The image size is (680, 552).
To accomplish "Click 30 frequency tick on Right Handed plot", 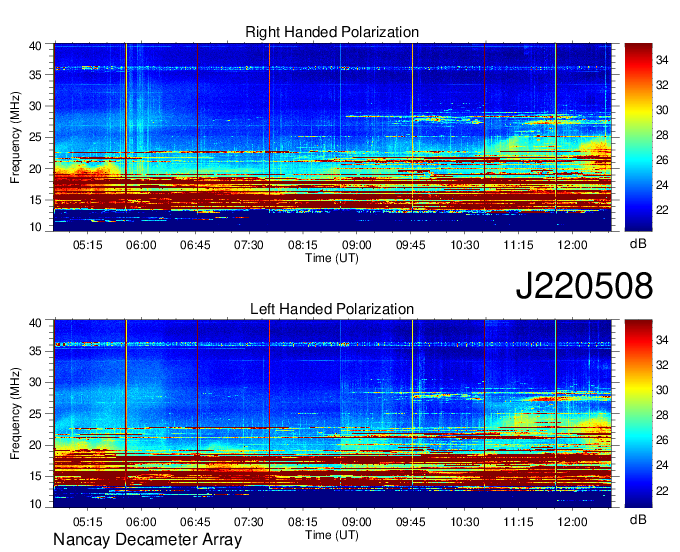I will click(35, 106).
